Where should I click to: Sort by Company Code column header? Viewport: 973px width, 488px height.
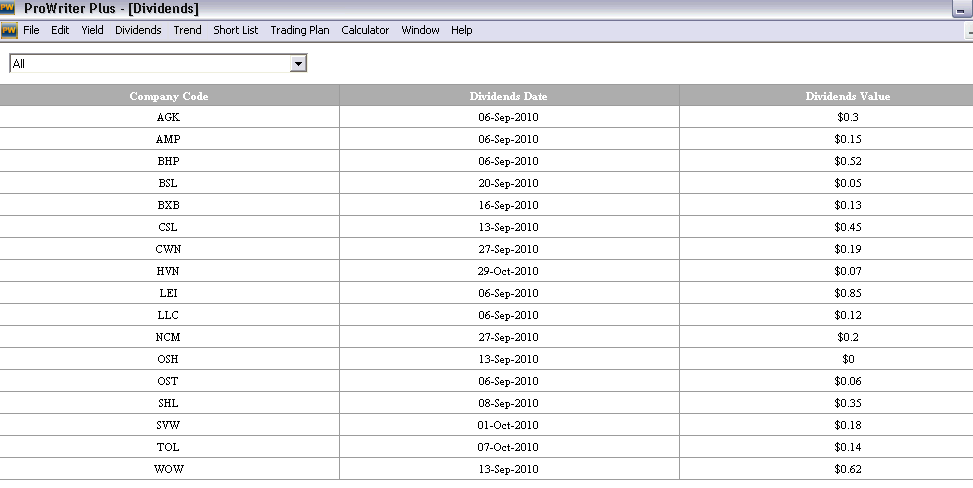tap(169, 96)
